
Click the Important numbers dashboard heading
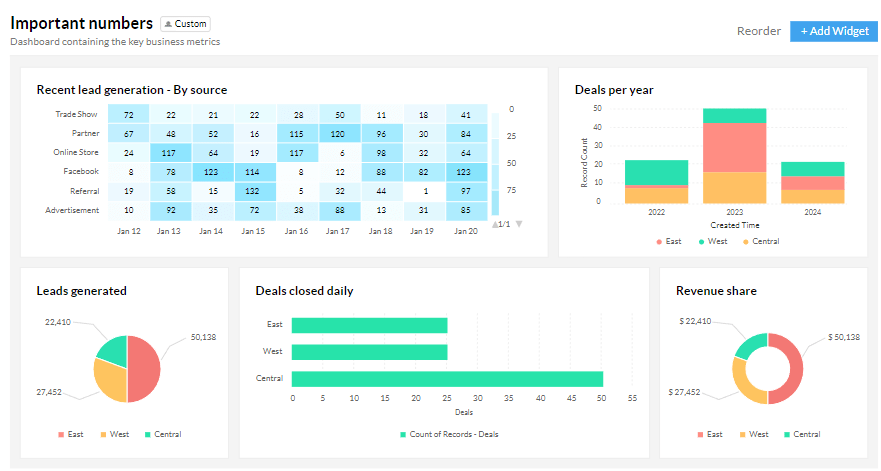[x=81, y=24]
